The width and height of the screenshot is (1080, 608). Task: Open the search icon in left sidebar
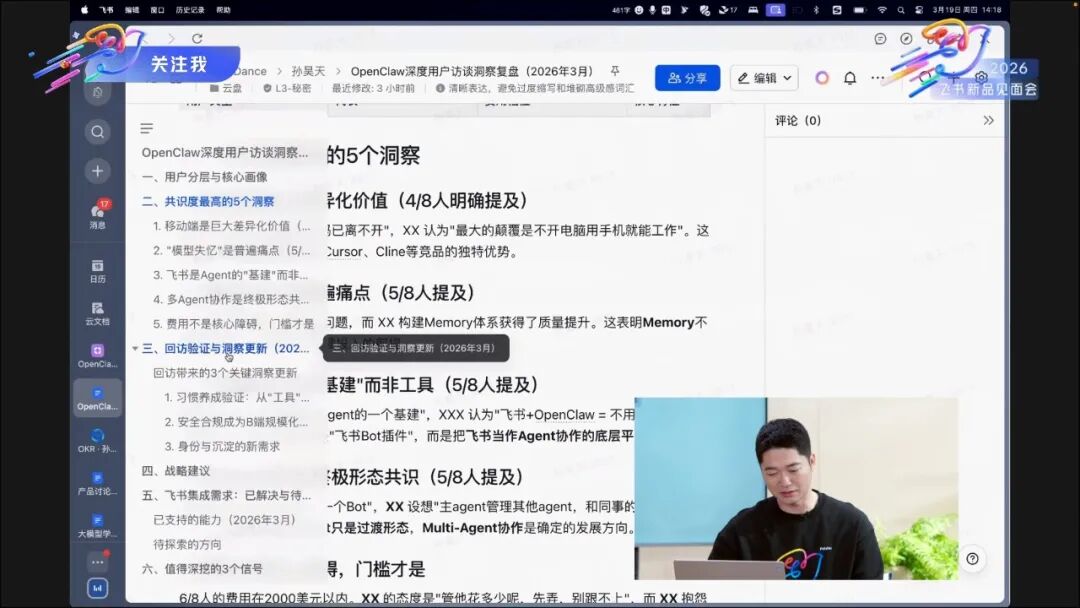click(97, 131)
